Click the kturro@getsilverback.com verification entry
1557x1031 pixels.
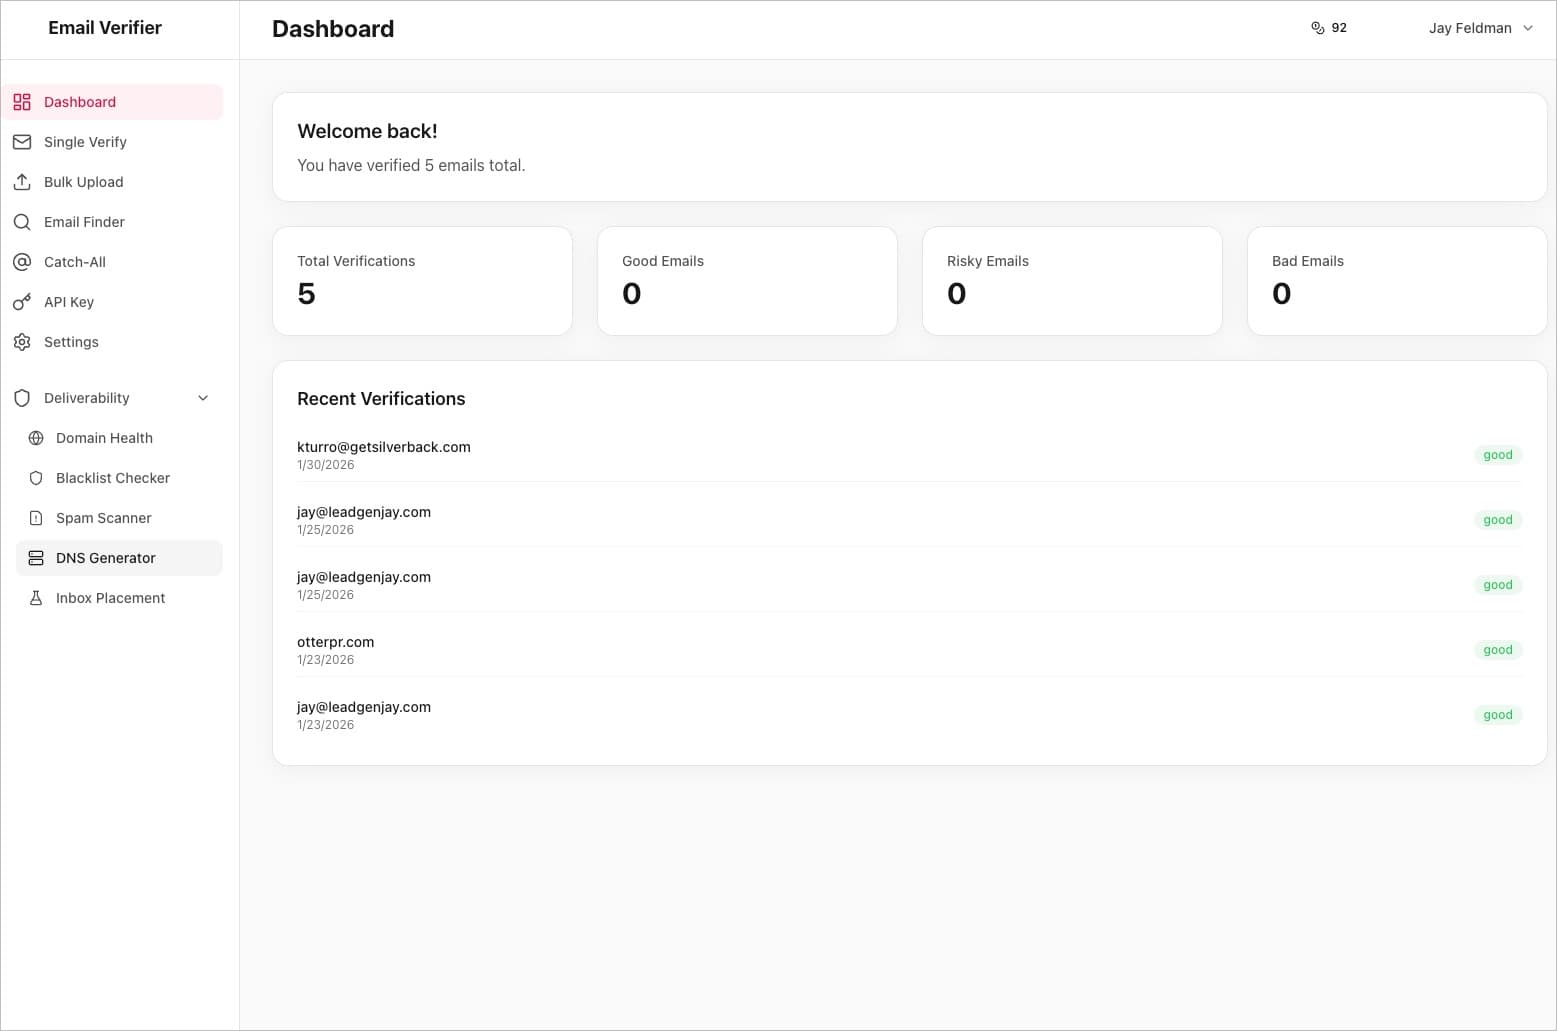pyautogui.click(x=384, y=447)
